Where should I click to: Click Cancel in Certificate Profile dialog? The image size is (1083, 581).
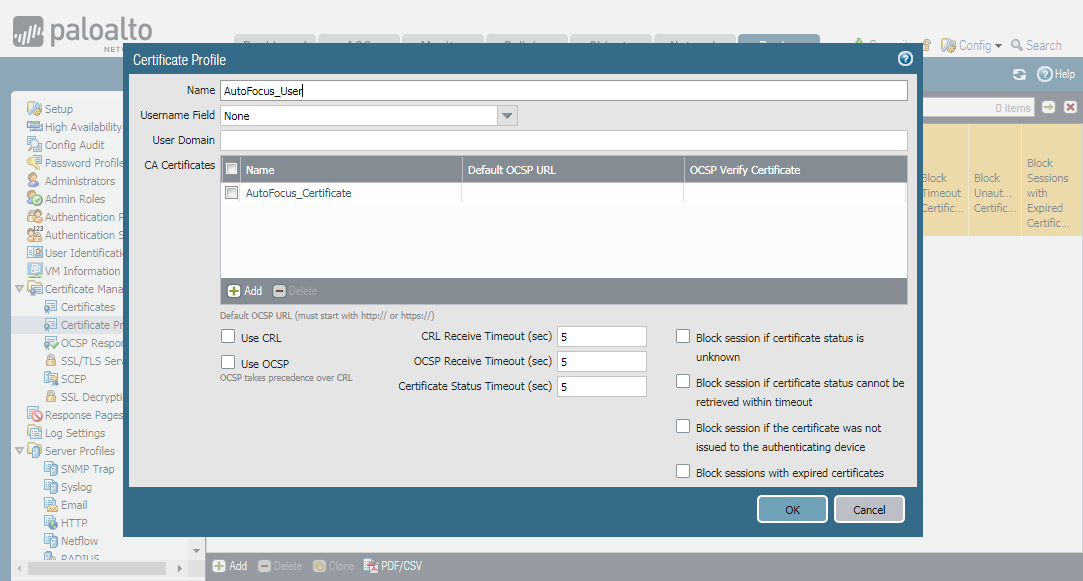pyautogui.click(x=869, y=509)
